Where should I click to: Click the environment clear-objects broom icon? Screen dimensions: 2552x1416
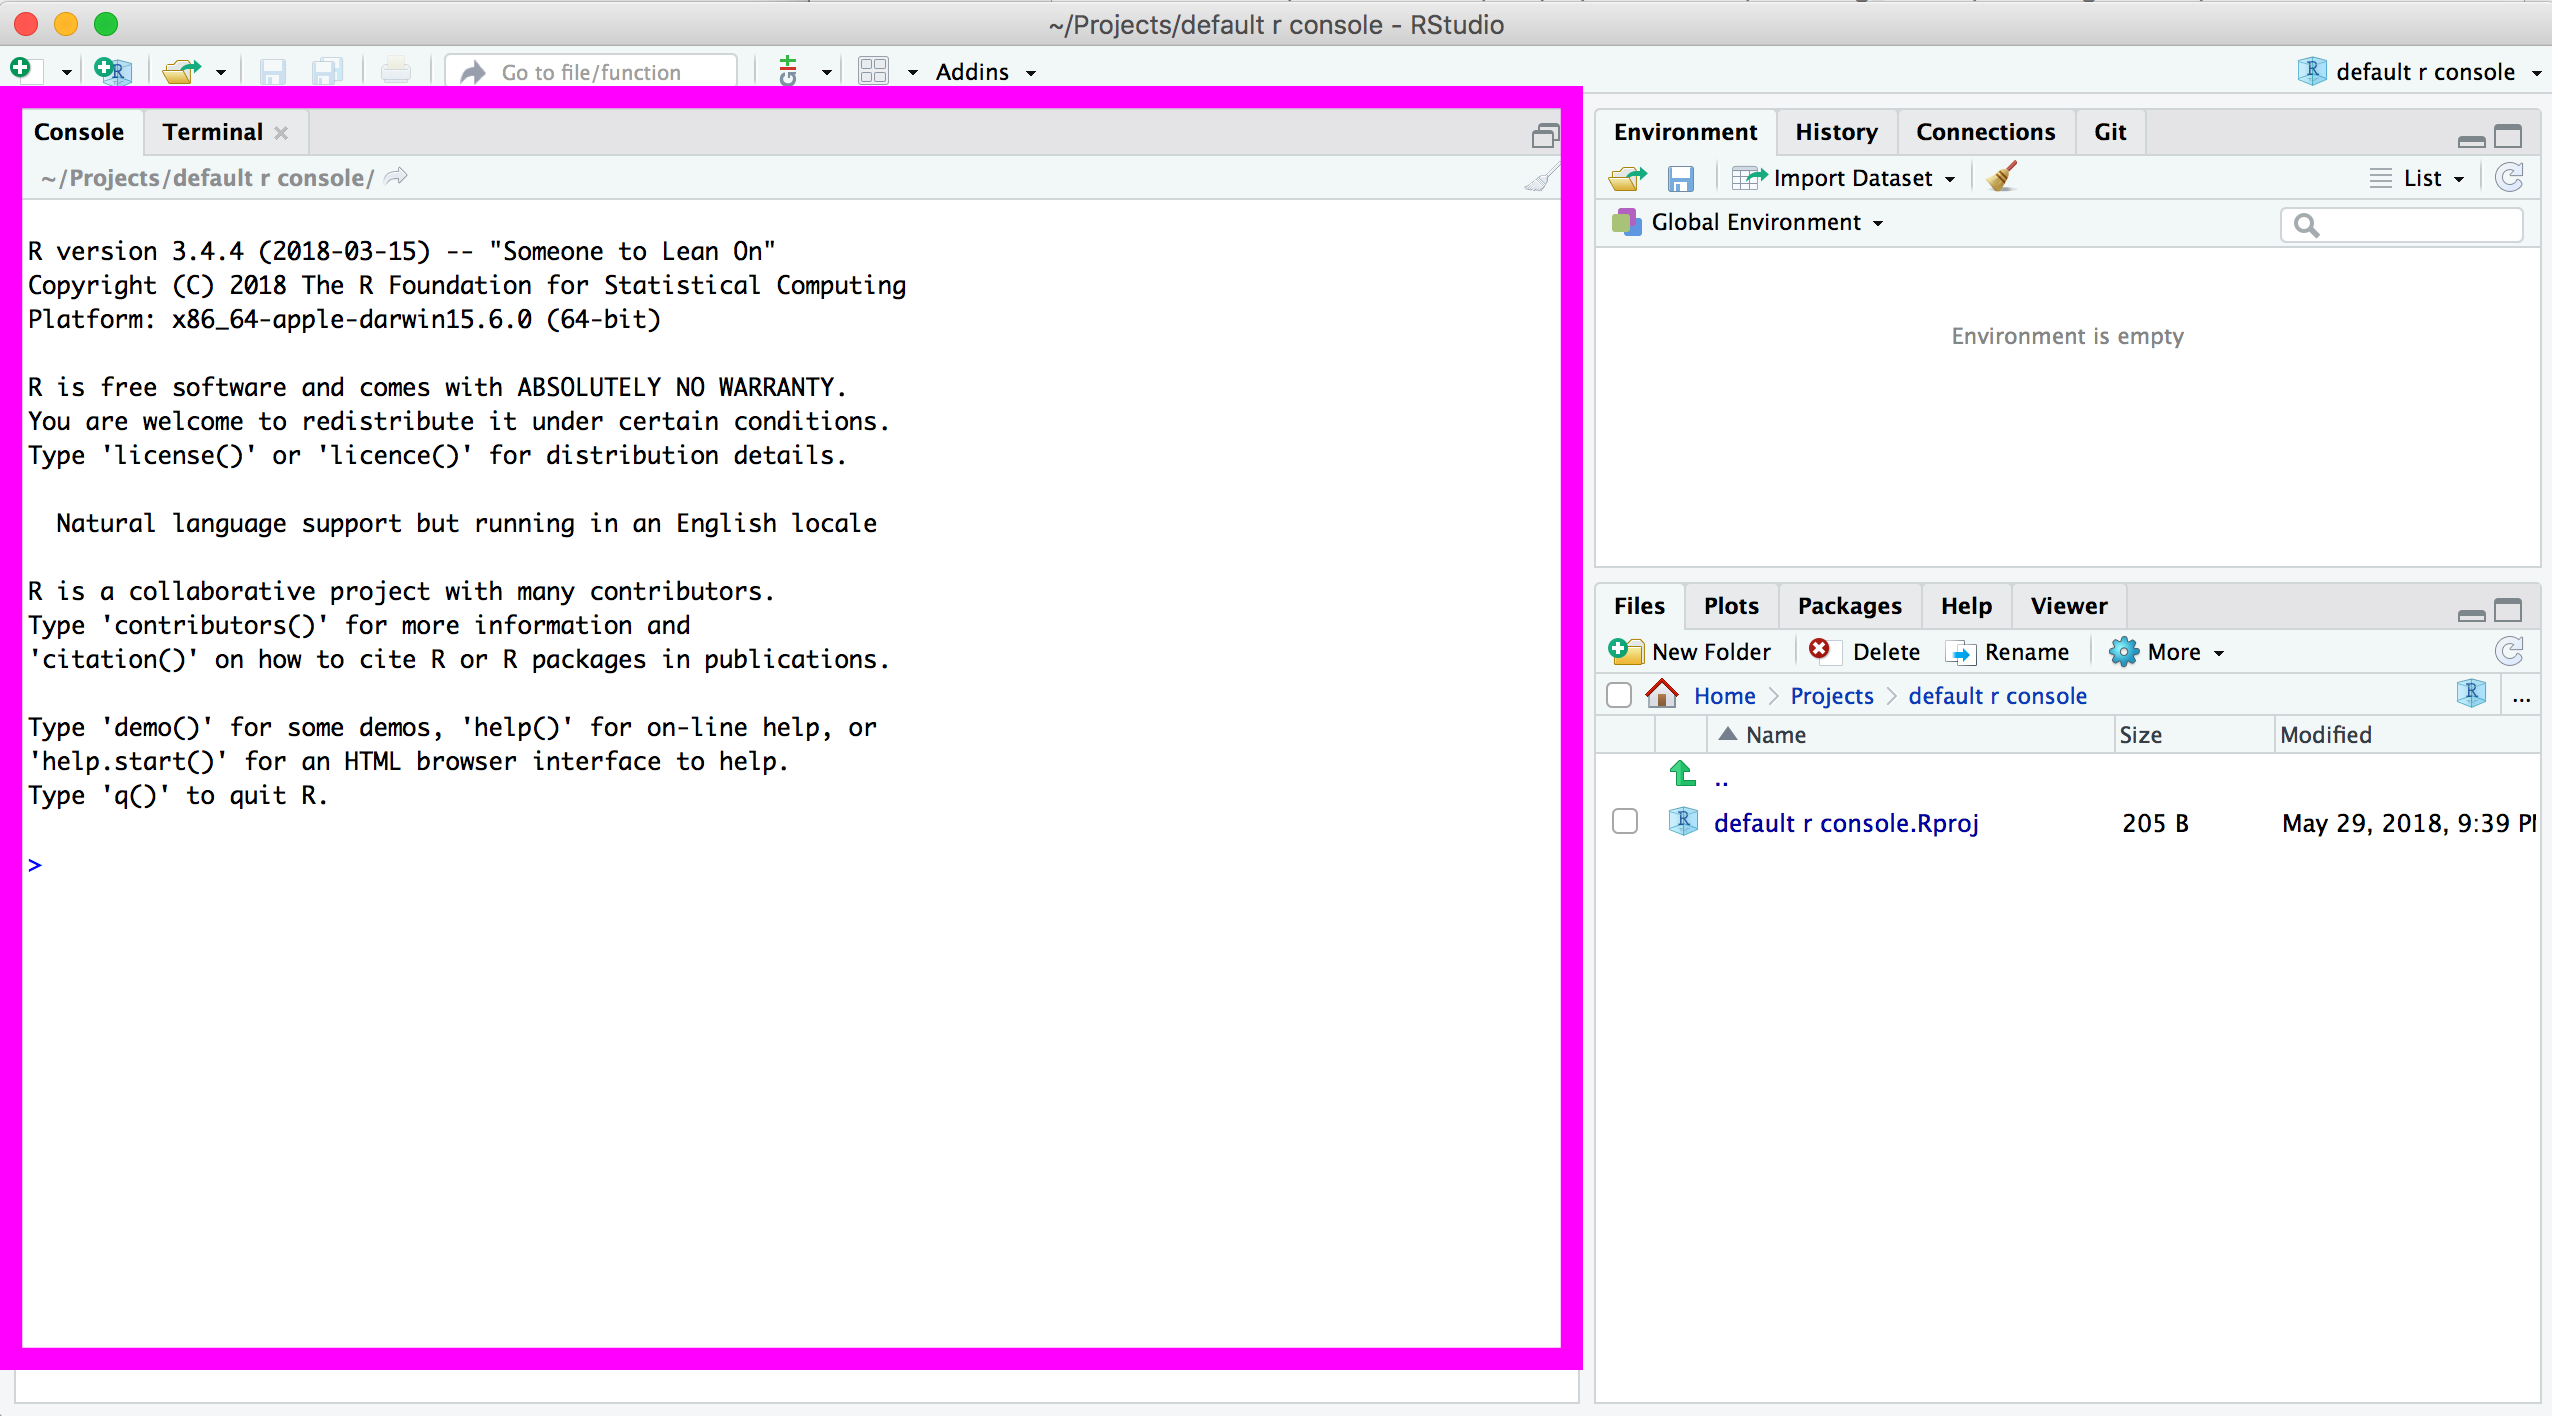tap(2002, 177)
